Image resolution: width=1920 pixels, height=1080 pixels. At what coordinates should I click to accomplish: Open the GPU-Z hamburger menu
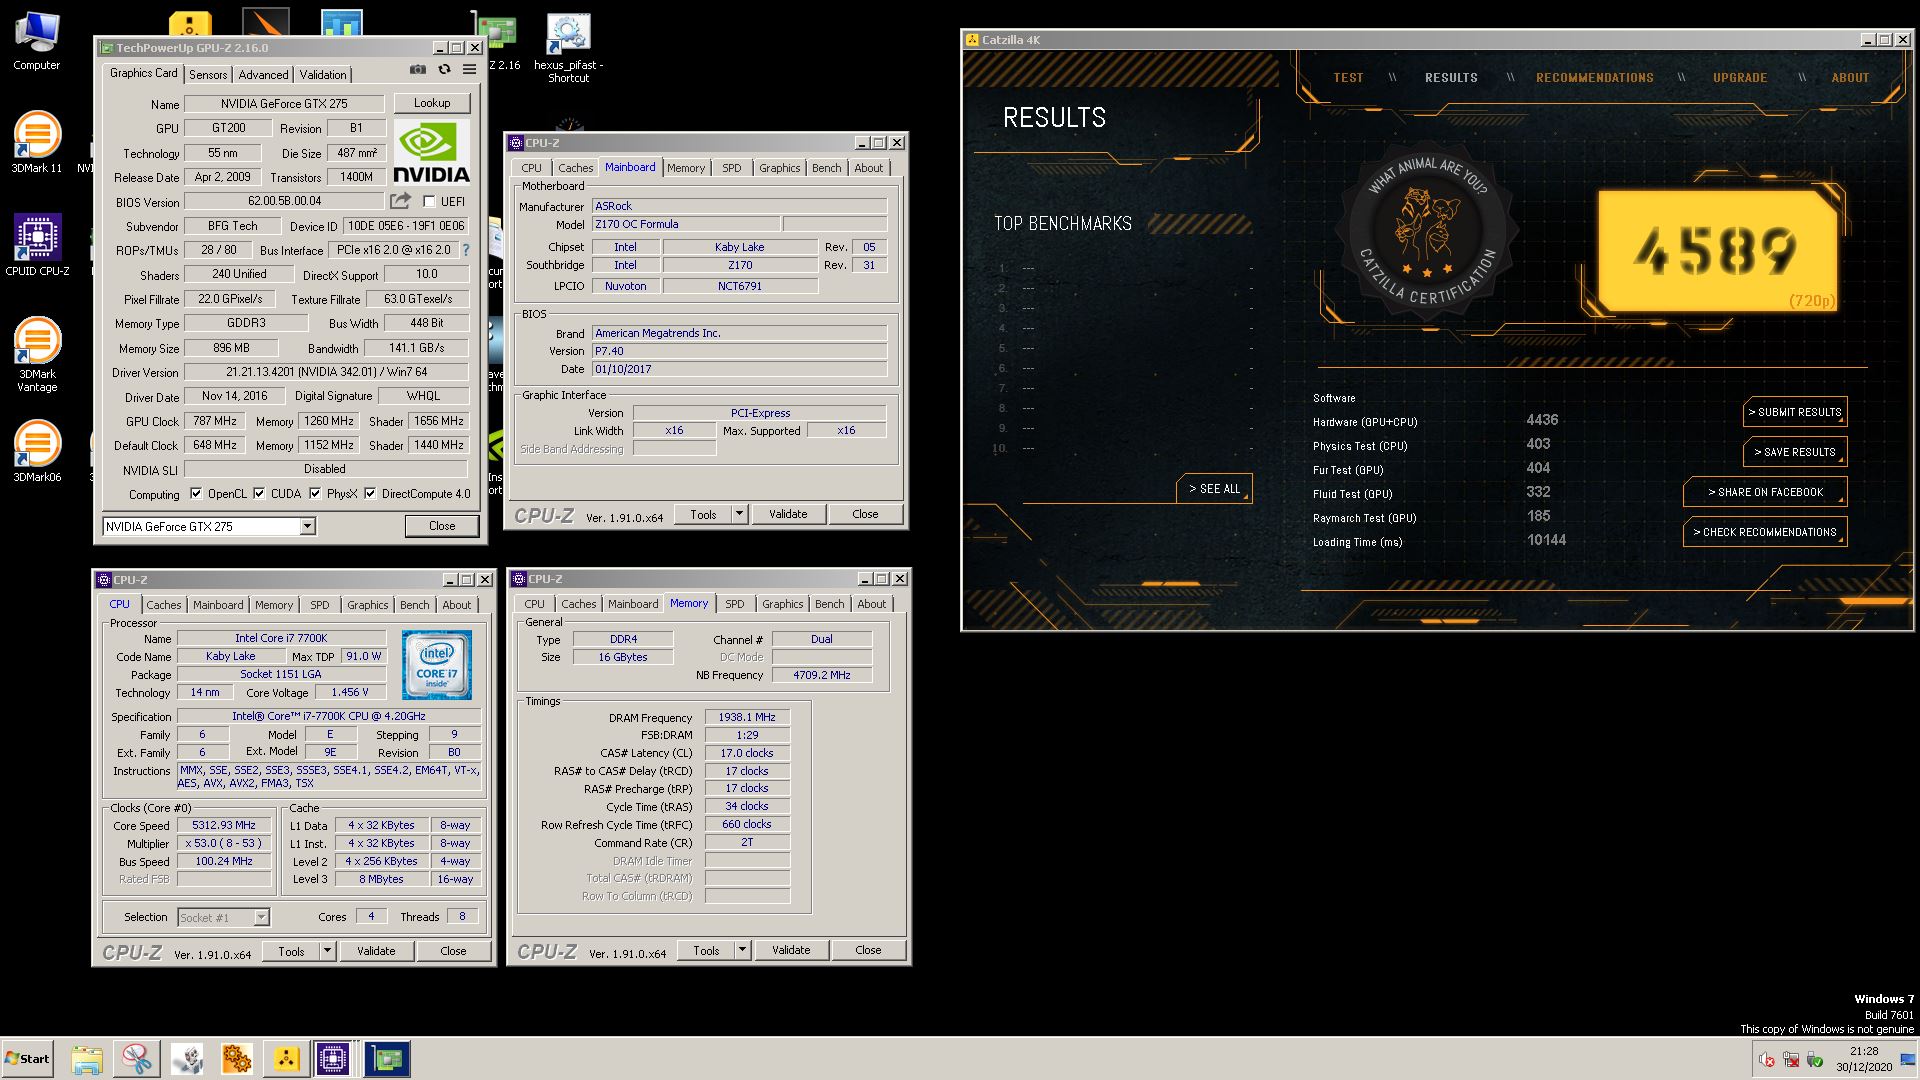coord(469,70)
